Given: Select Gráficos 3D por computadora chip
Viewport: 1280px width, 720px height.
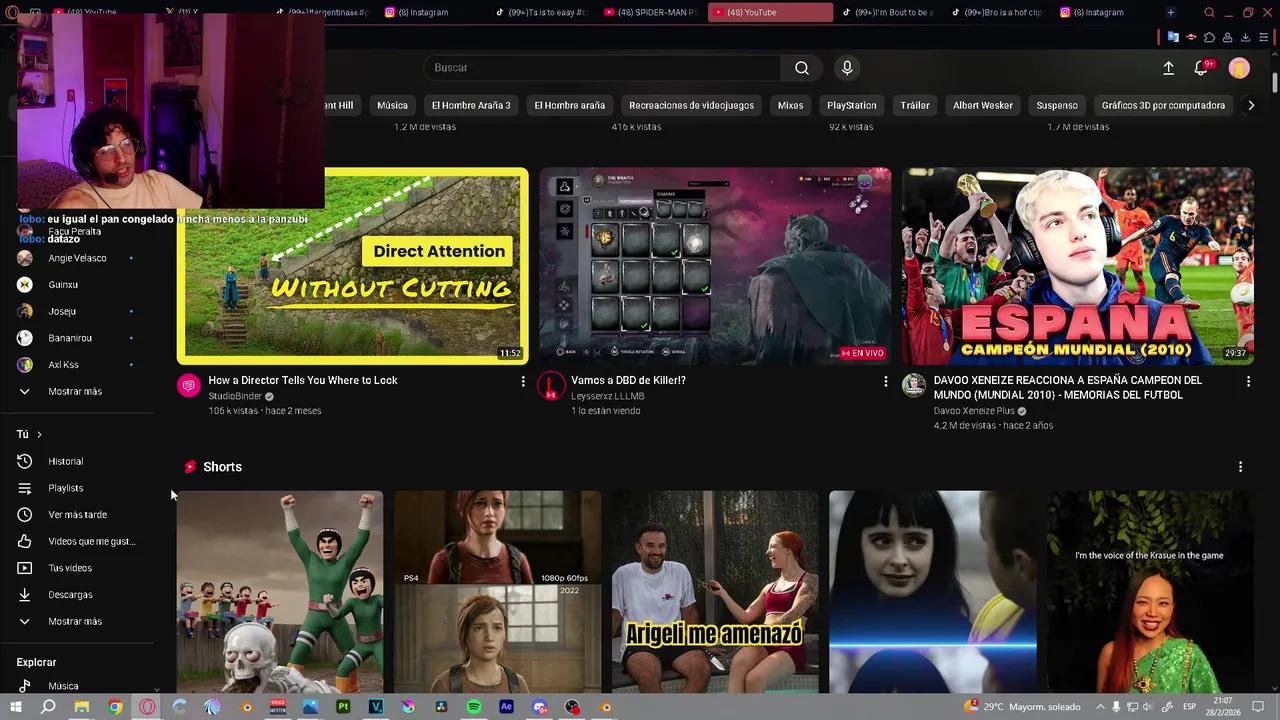Looking at the screenshot, I should [x=1163, y=105].
